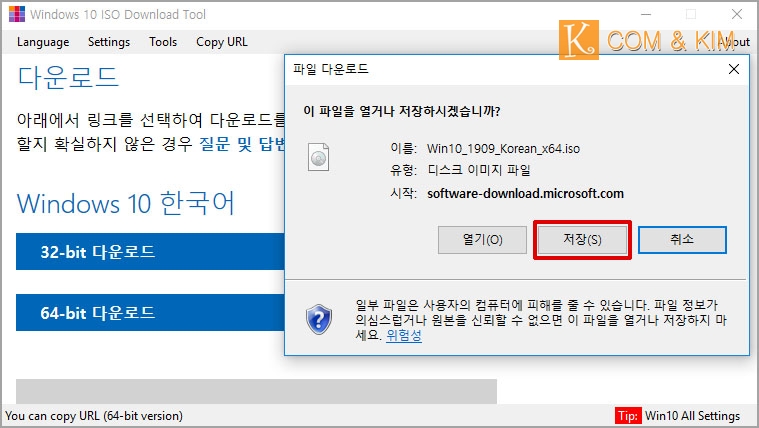This screenshot has height=428, width=759.
Task: Click the red Tip: label in status bar
Action: pos(628,416)
